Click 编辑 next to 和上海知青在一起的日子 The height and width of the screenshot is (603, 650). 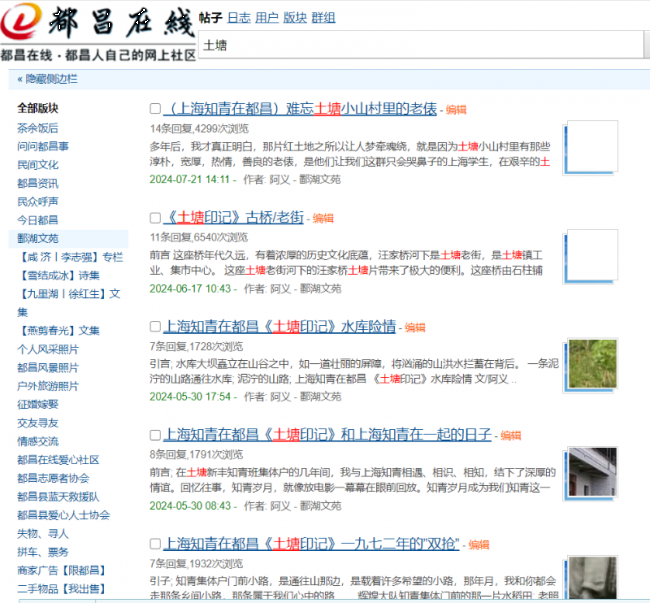point(511,436)
